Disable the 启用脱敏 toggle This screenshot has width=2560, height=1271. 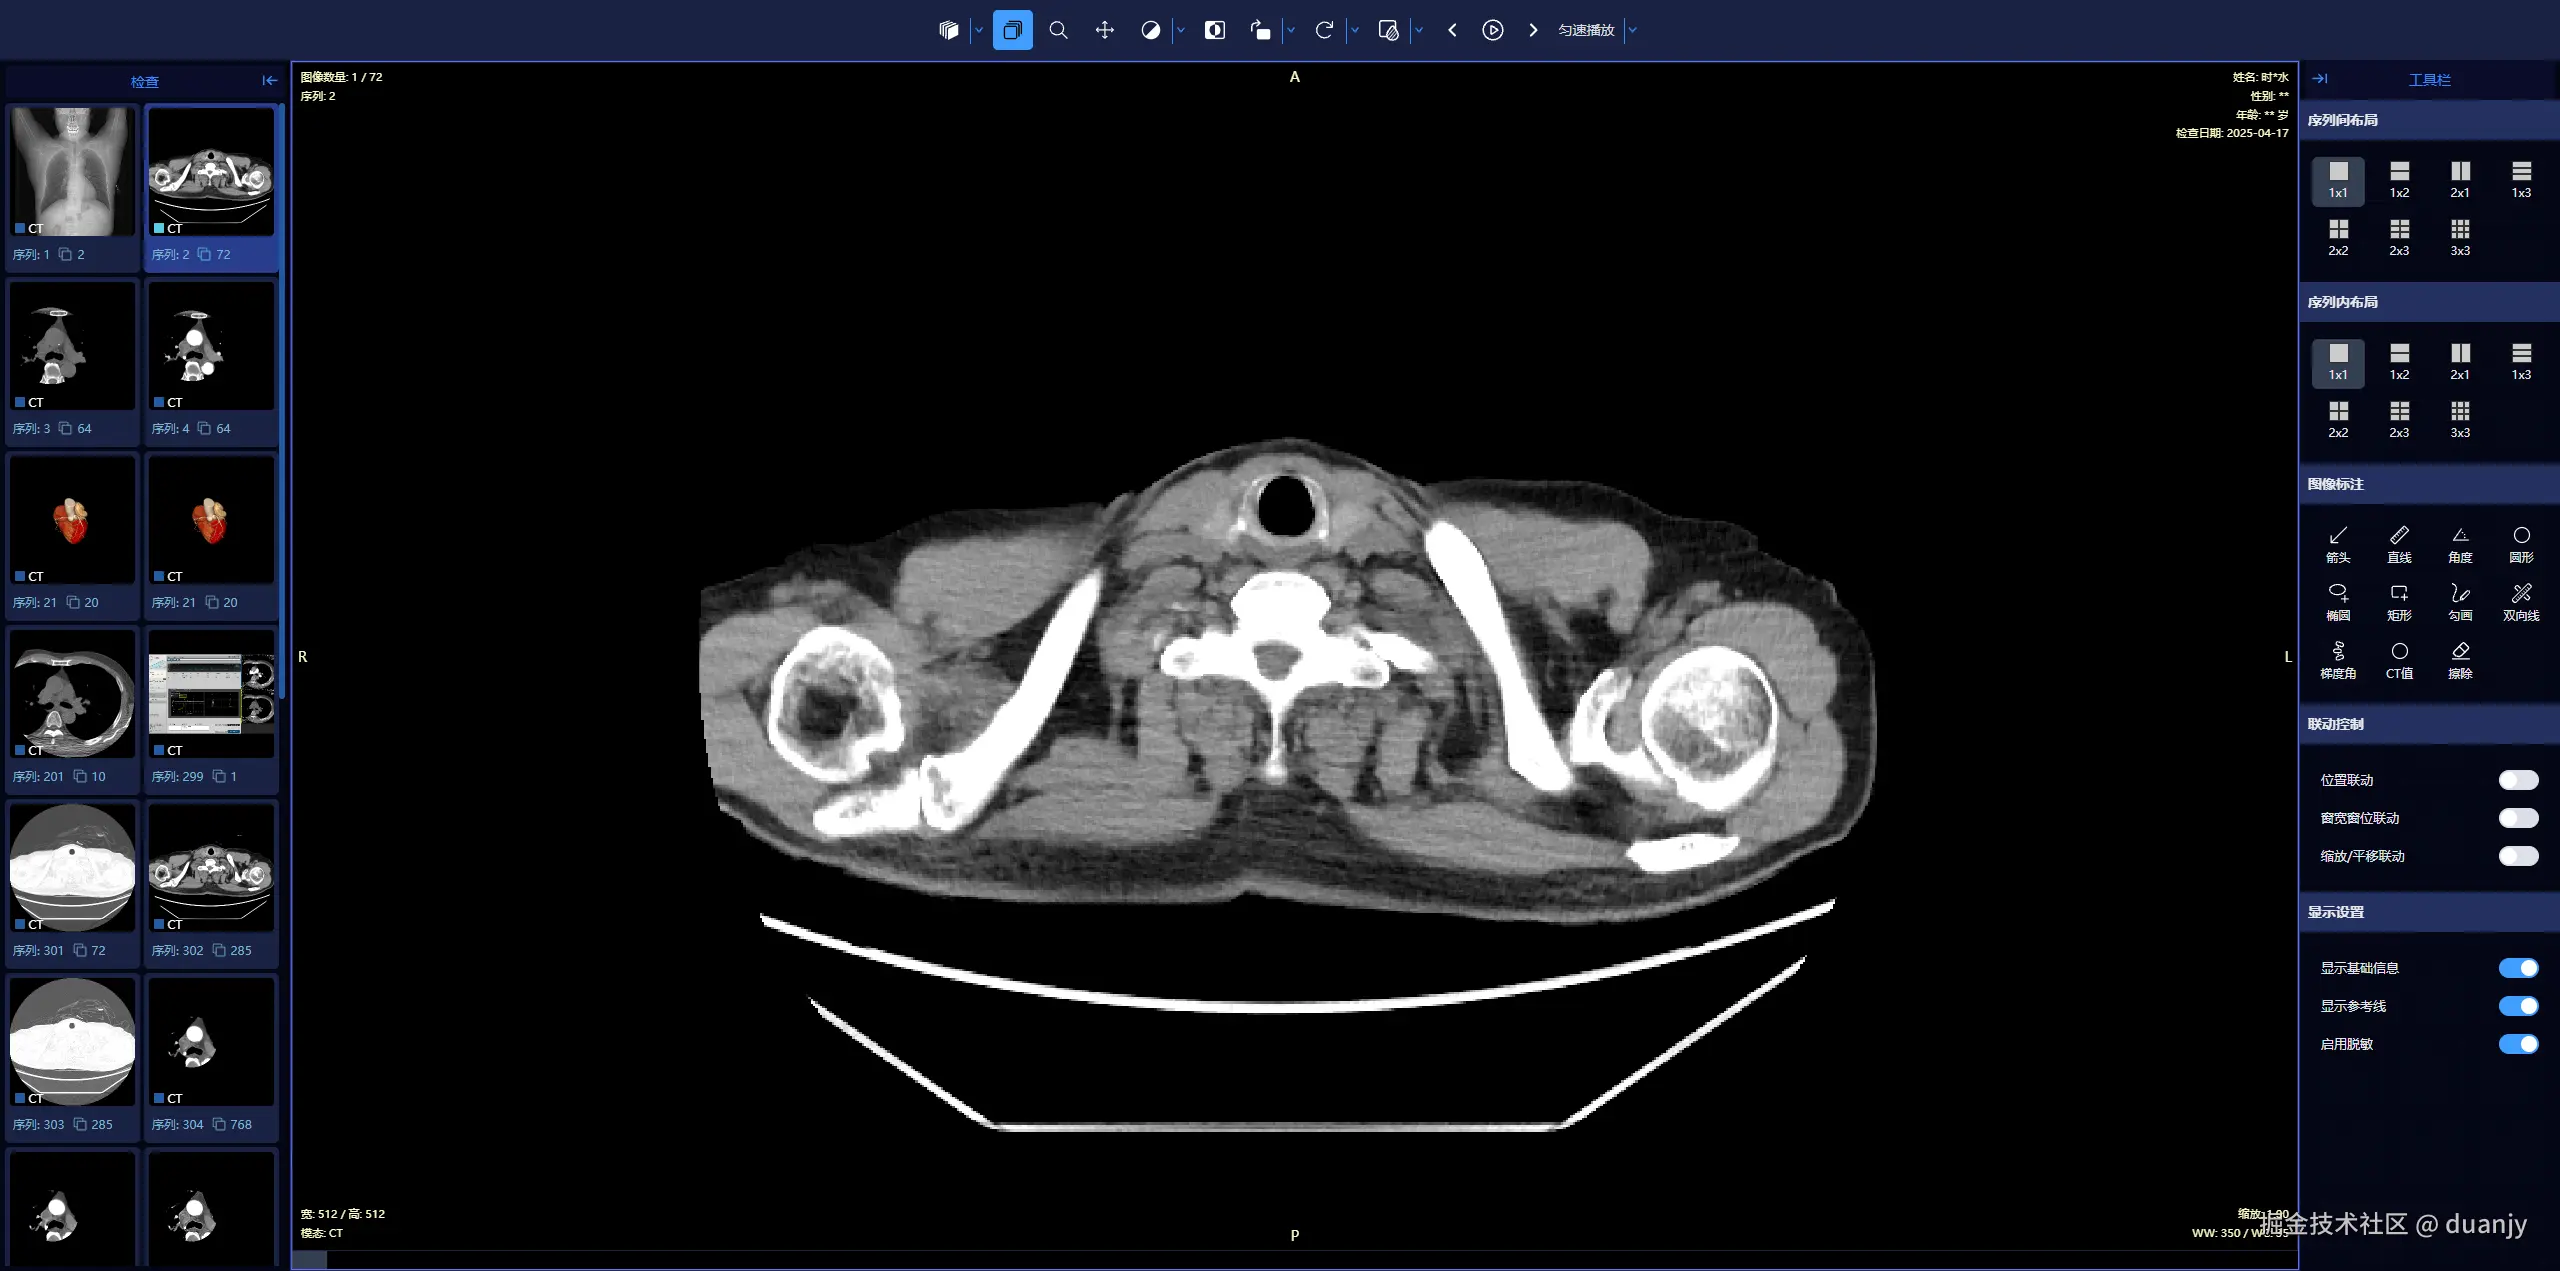(2517, 1044)
